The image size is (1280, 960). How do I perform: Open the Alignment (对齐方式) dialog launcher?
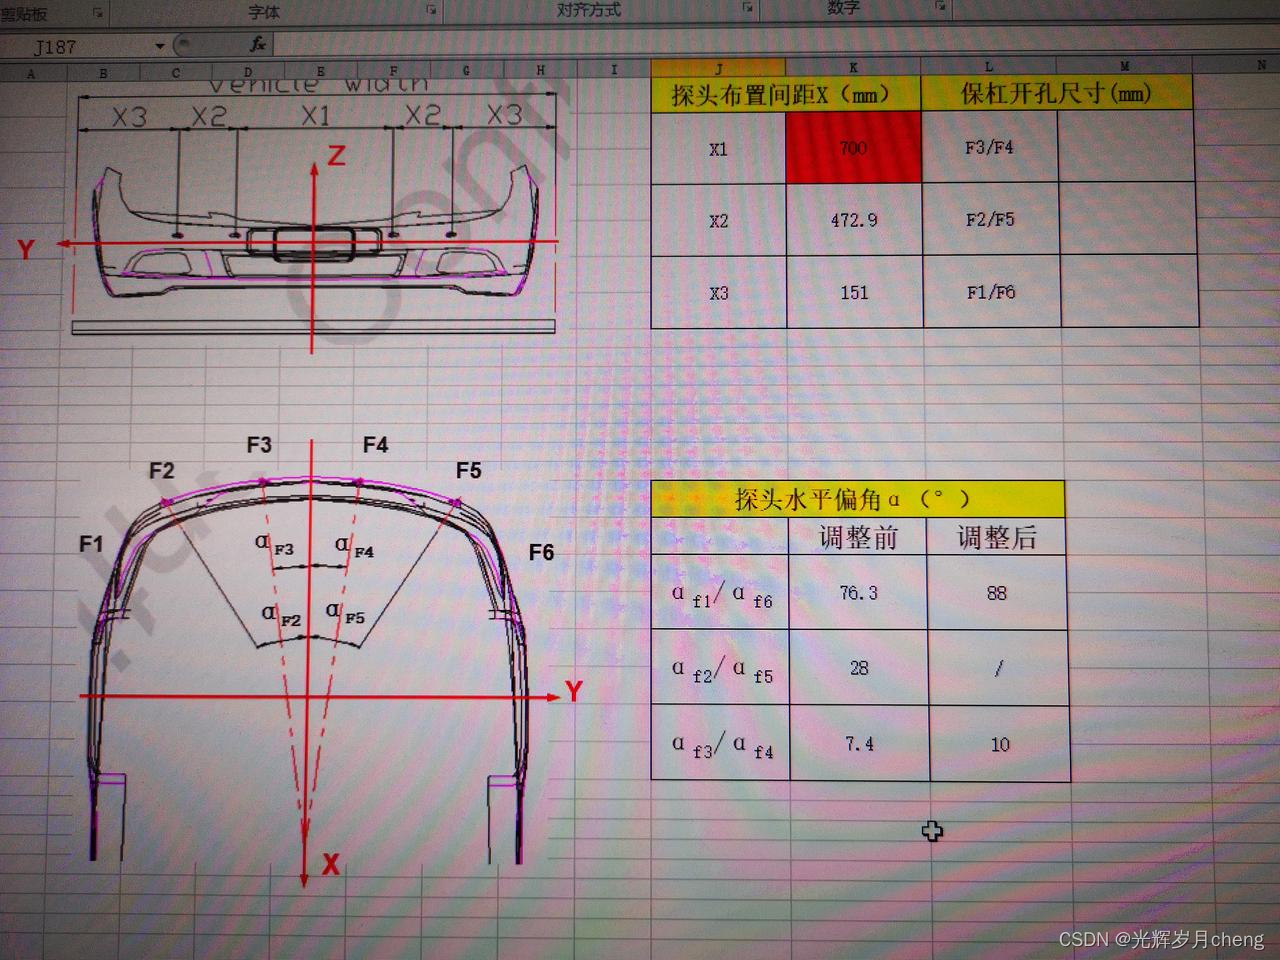pos(747,8)
